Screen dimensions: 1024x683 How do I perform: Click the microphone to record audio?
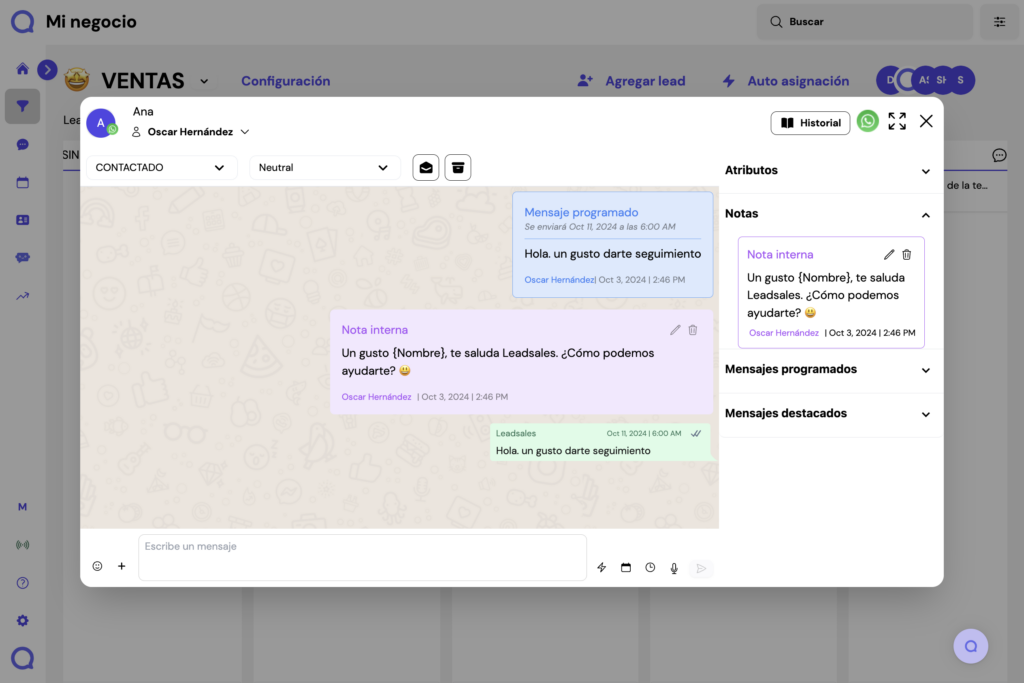click(x=674, y=567)
